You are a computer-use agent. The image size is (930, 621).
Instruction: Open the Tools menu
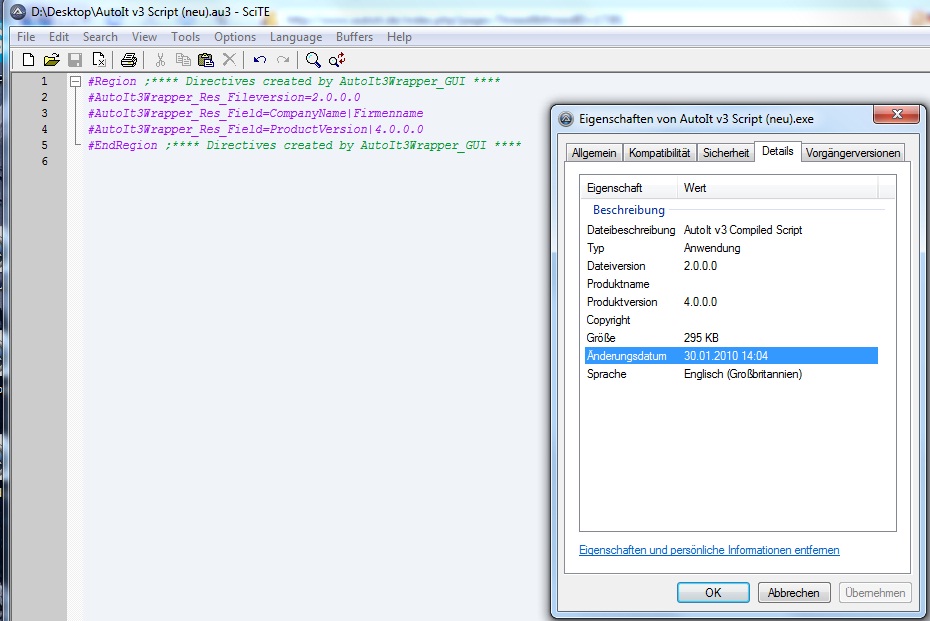[x=185, y=37]
